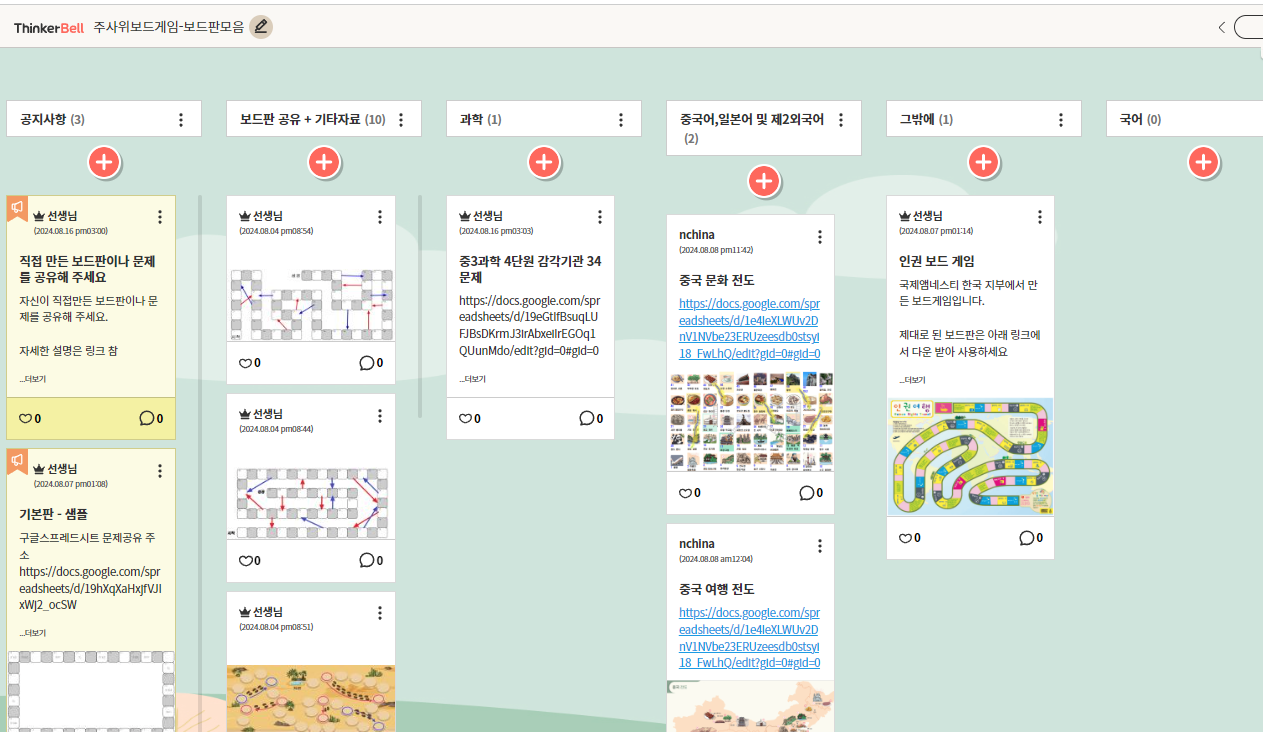Like the 중3과학 4단원 감각기관 post
Viewport: 1263px width, 732px height.
pos(465,419)
